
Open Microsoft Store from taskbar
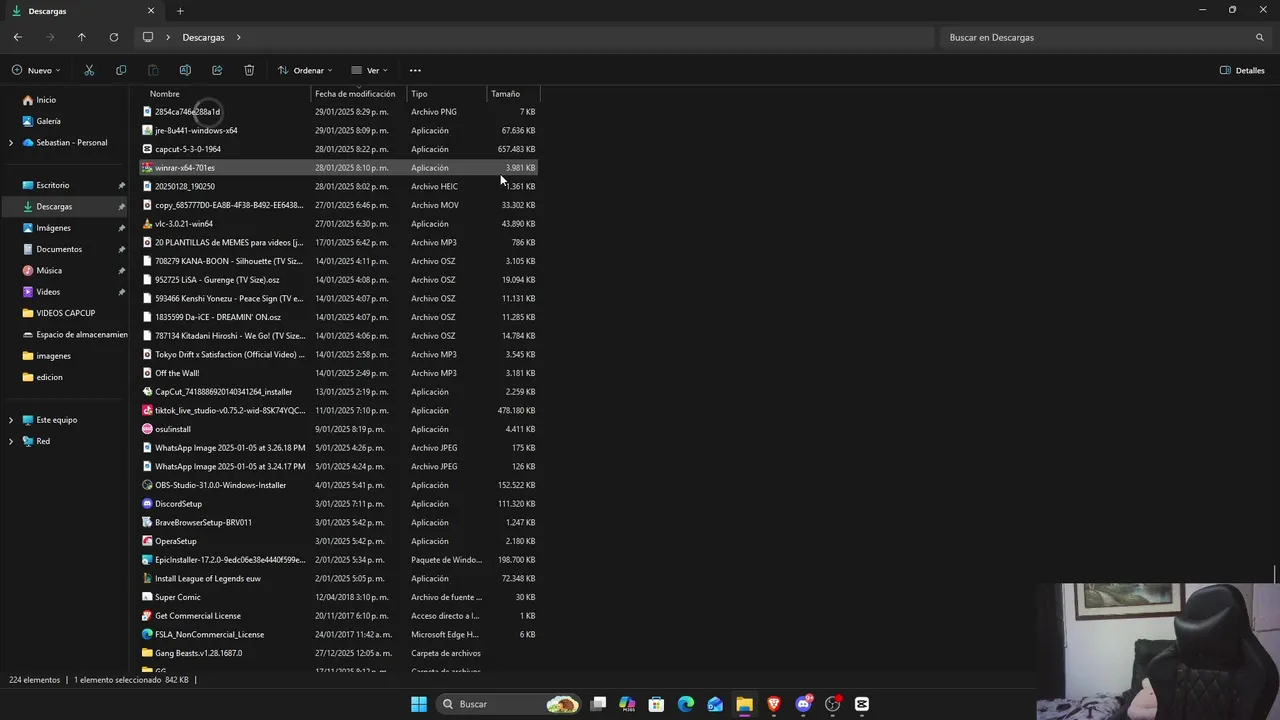[656, 704]
